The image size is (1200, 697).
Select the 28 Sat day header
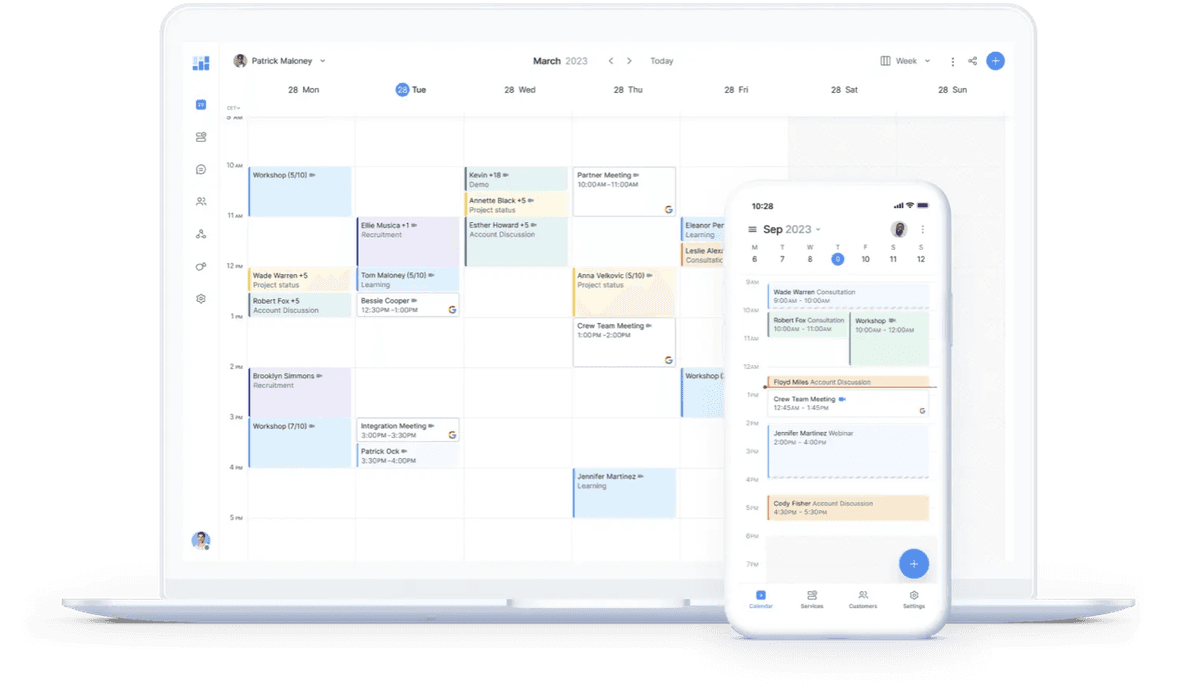click(x=844, y=90)
